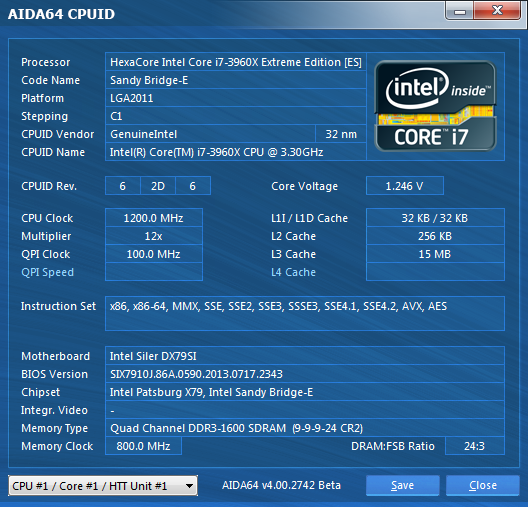Screen dimensions: 528x507
Task: Select the Instruction Set text field
Action: [x=305, y=313]
